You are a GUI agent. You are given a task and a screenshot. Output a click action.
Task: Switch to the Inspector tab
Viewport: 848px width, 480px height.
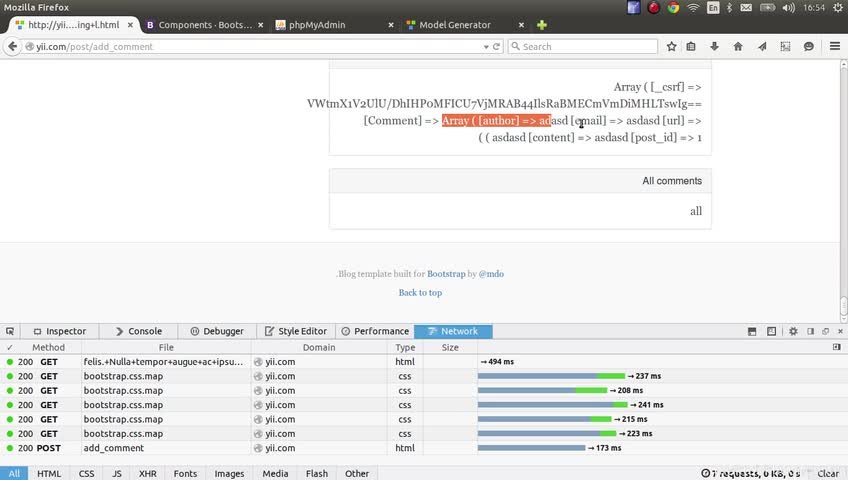[59, 331]
